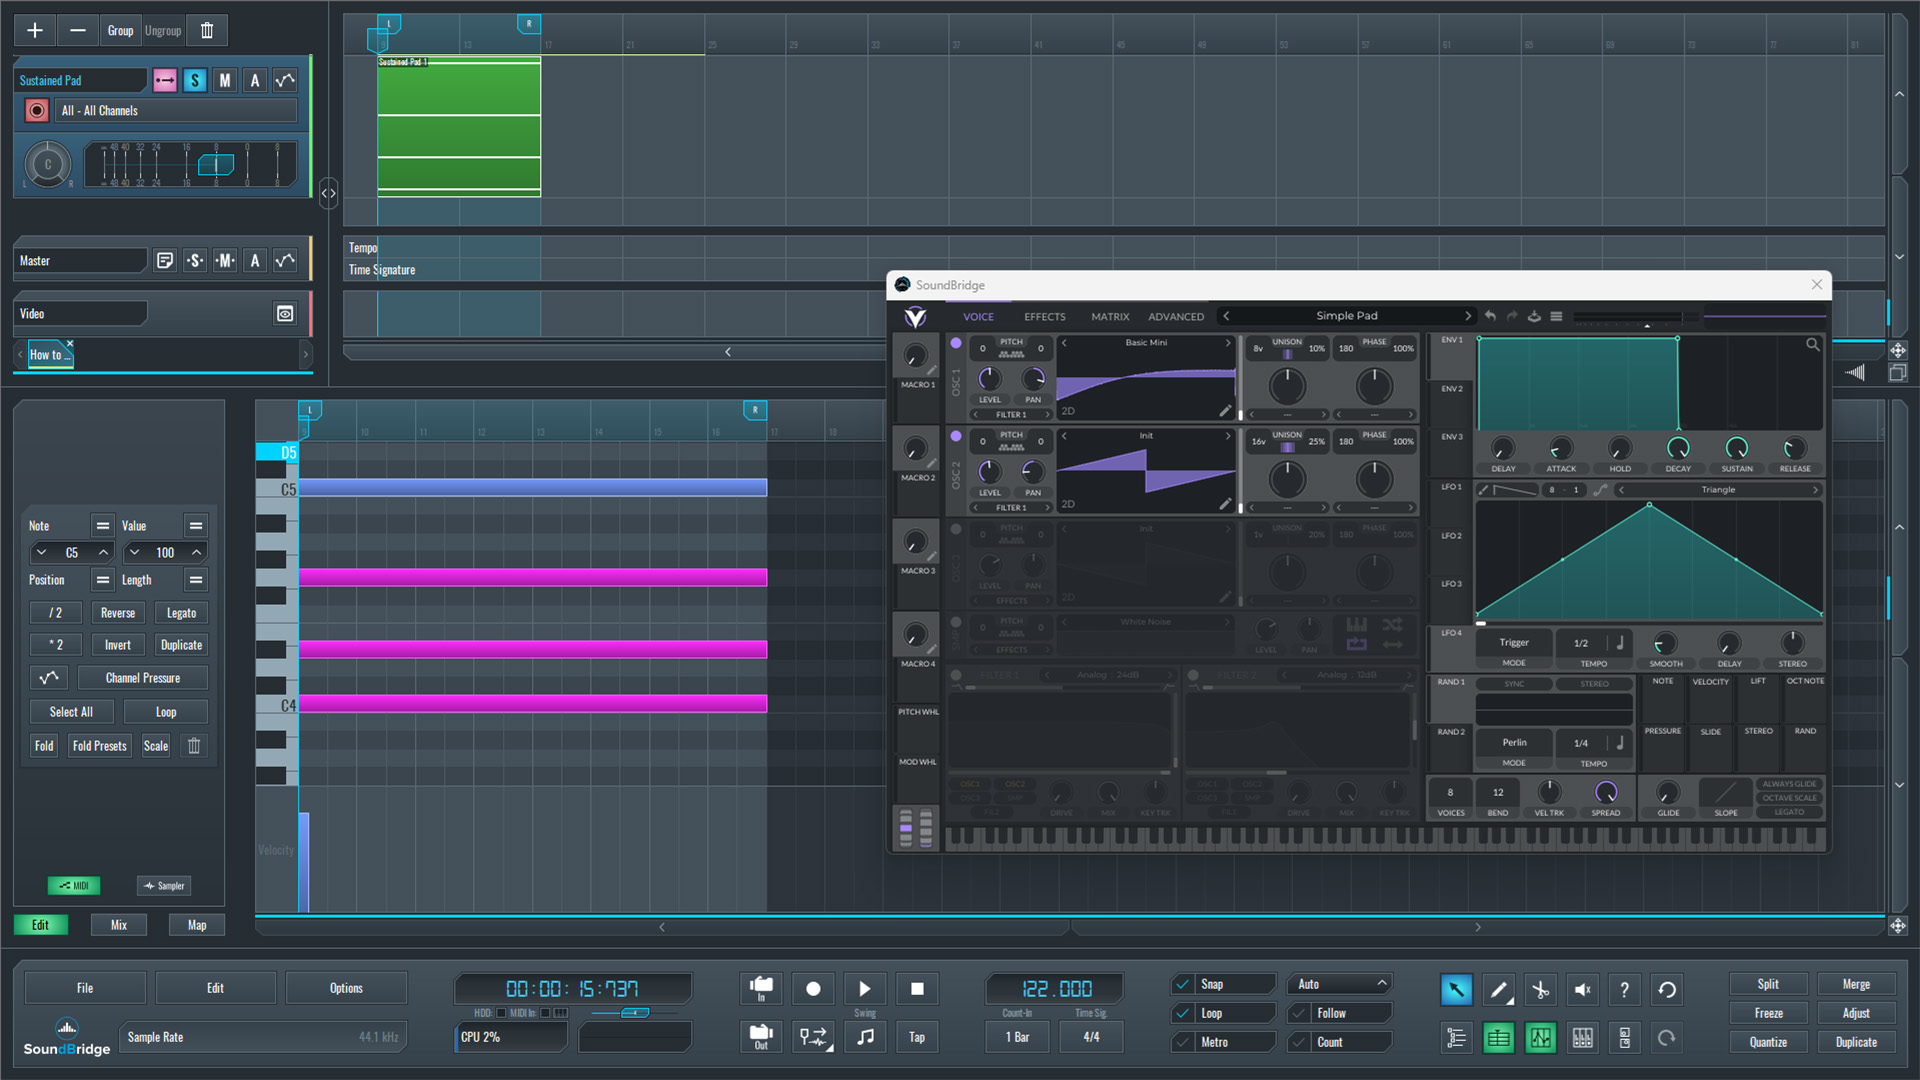The width and height of the screenshot is (1920, 1080).
Task: Select the mute speaker tool
Action: click(x=1582, y=990)
